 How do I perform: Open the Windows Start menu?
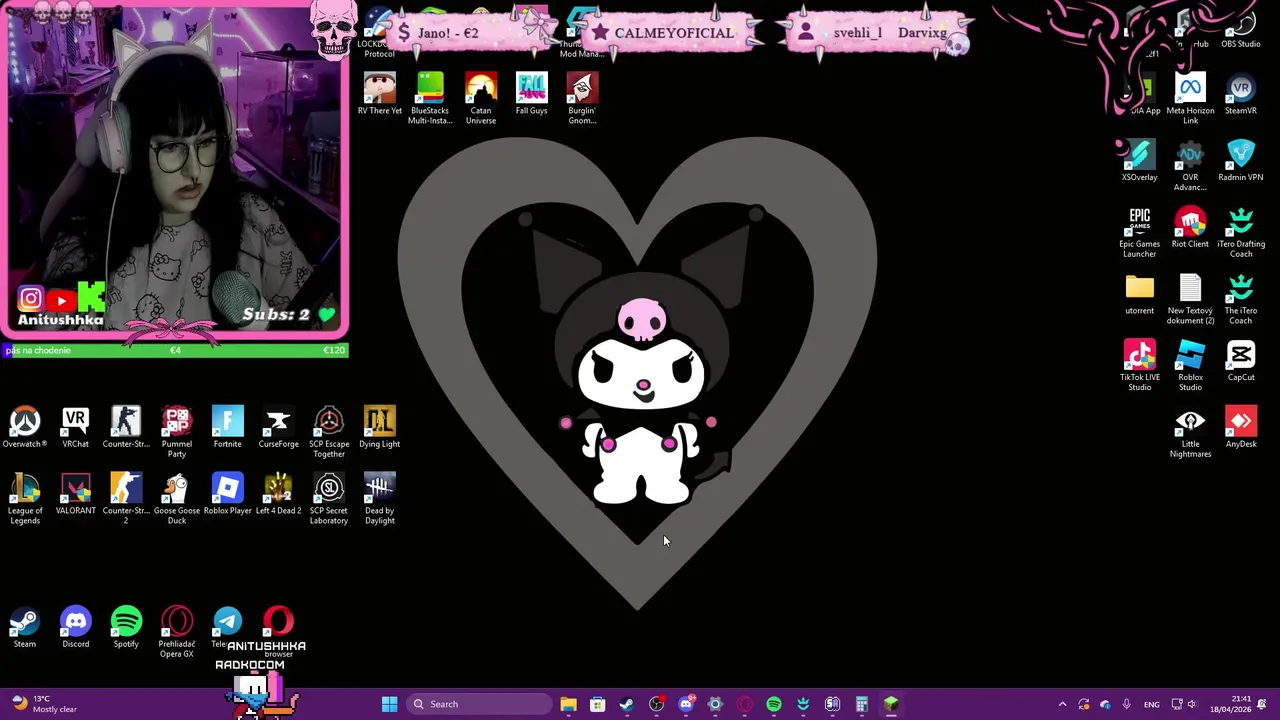click(389, 704)
